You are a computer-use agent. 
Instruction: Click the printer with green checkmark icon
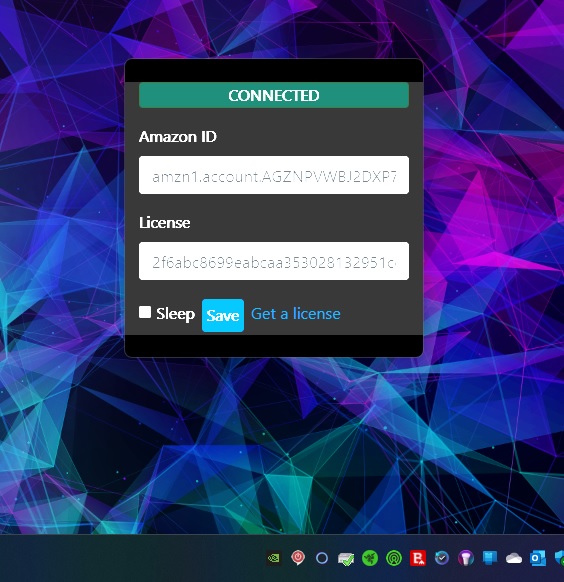(346, 559)
